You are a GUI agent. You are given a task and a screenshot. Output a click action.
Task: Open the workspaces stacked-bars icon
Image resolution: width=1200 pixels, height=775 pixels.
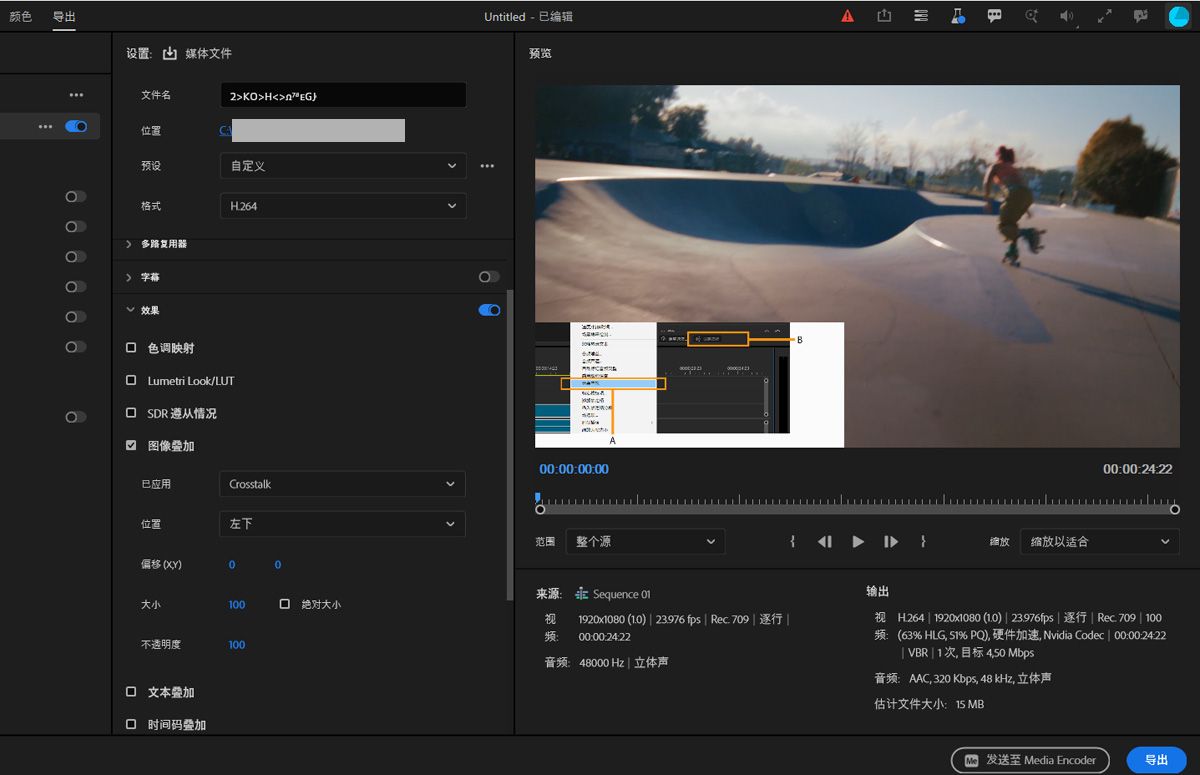[921, 16]
